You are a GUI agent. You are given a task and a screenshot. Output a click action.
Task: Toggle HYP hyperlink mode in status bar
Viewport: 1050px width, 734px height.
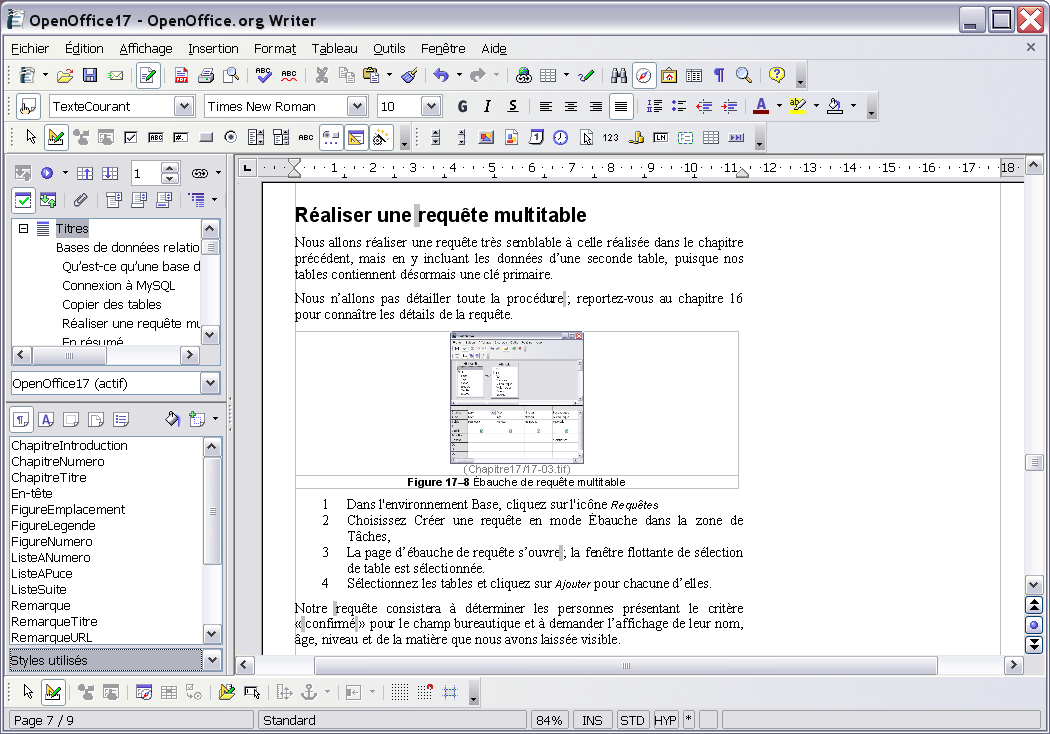coord(665,721)
